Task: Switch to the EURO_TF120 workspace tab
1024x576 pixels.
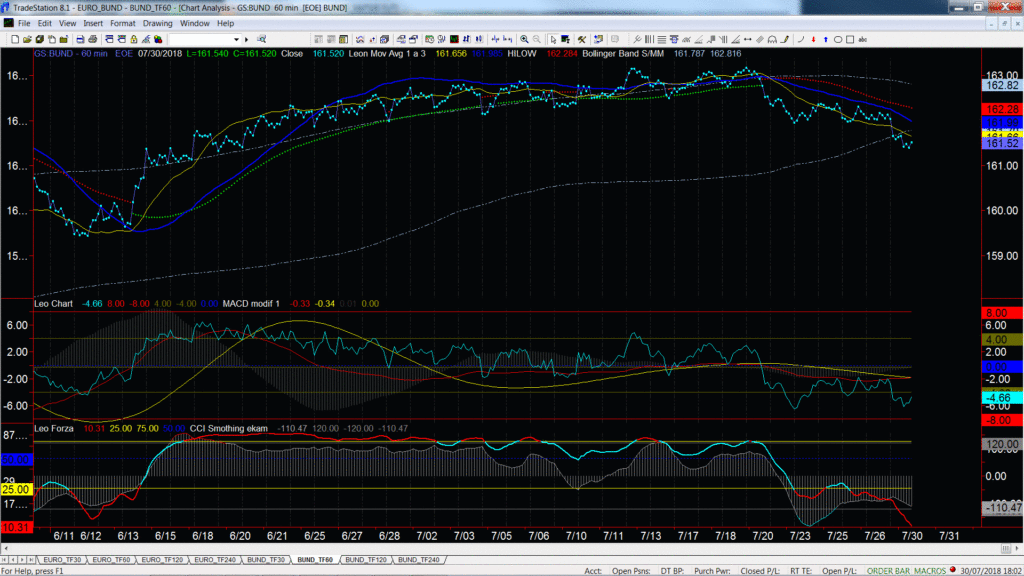Action: pyautogui.click(x=162, y=560)
